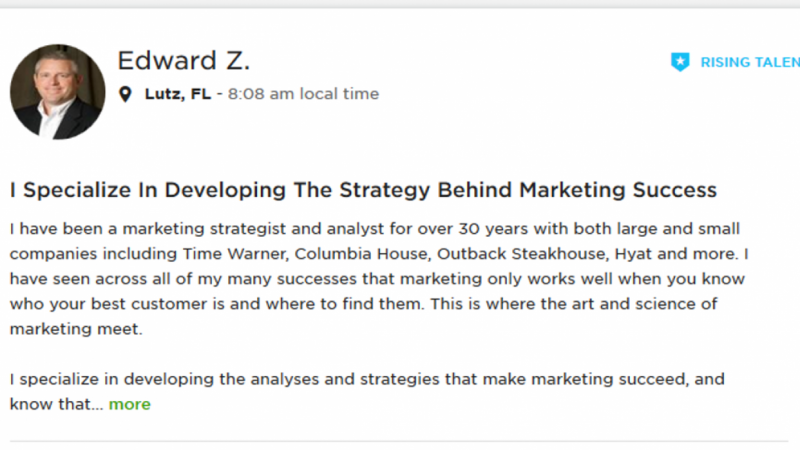The height and width of the screenshot is (450, 800).
Task: Click the Rising Talent star shield badge
Action: pyautogui.click(x=680, y=62)
